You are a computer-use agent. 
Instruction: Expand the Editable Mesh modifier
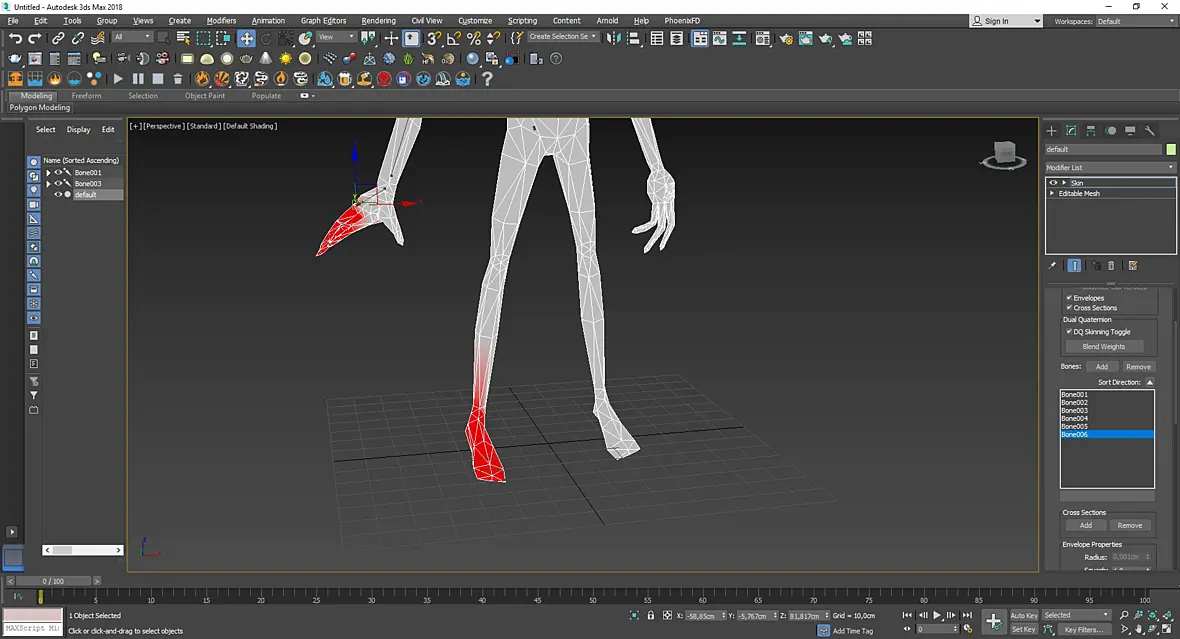[x=1052, y=193]
